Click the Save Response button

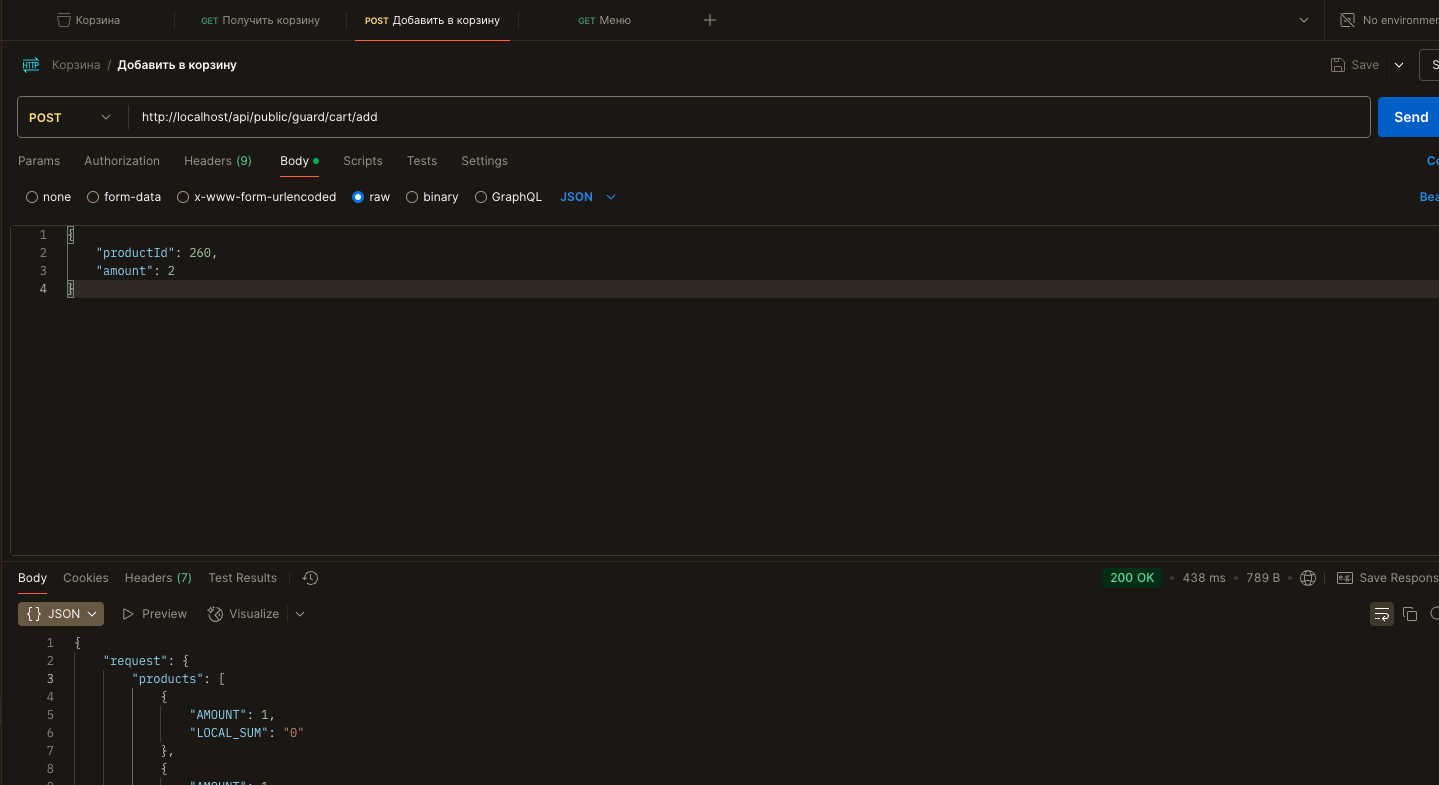click(1388, 578)
